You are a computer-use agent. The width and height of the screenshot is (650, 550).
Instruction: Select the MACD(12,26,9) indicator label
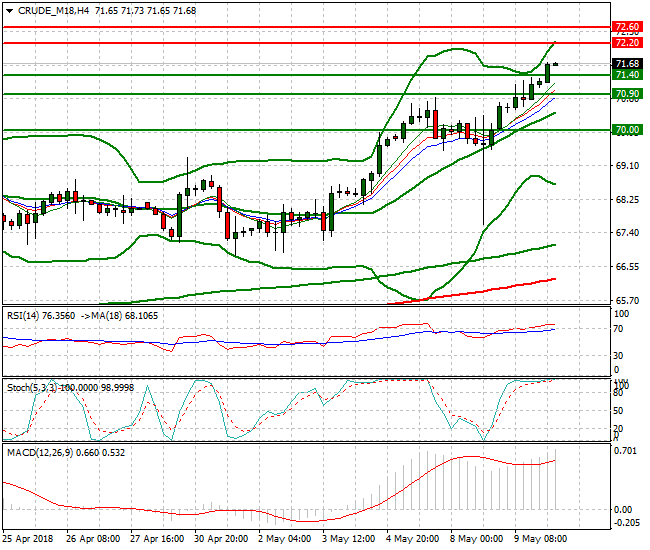tap(40, 453)
